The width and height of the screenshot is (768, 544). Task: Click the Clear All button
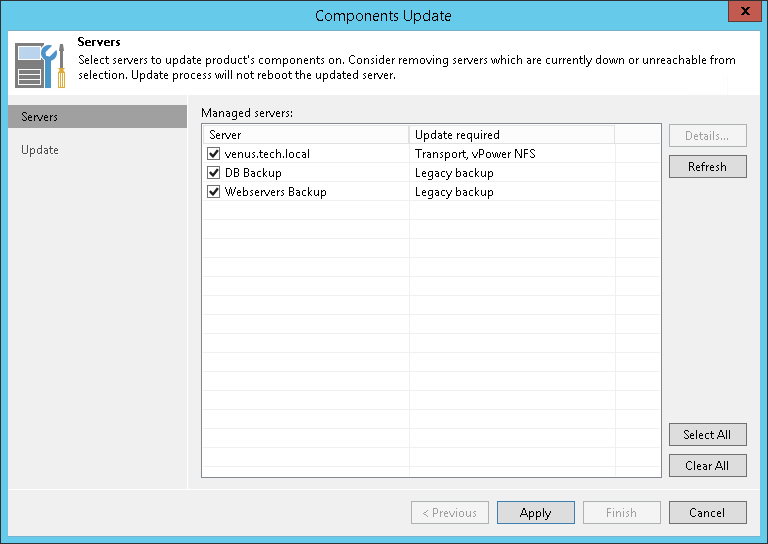coord(707,465)
